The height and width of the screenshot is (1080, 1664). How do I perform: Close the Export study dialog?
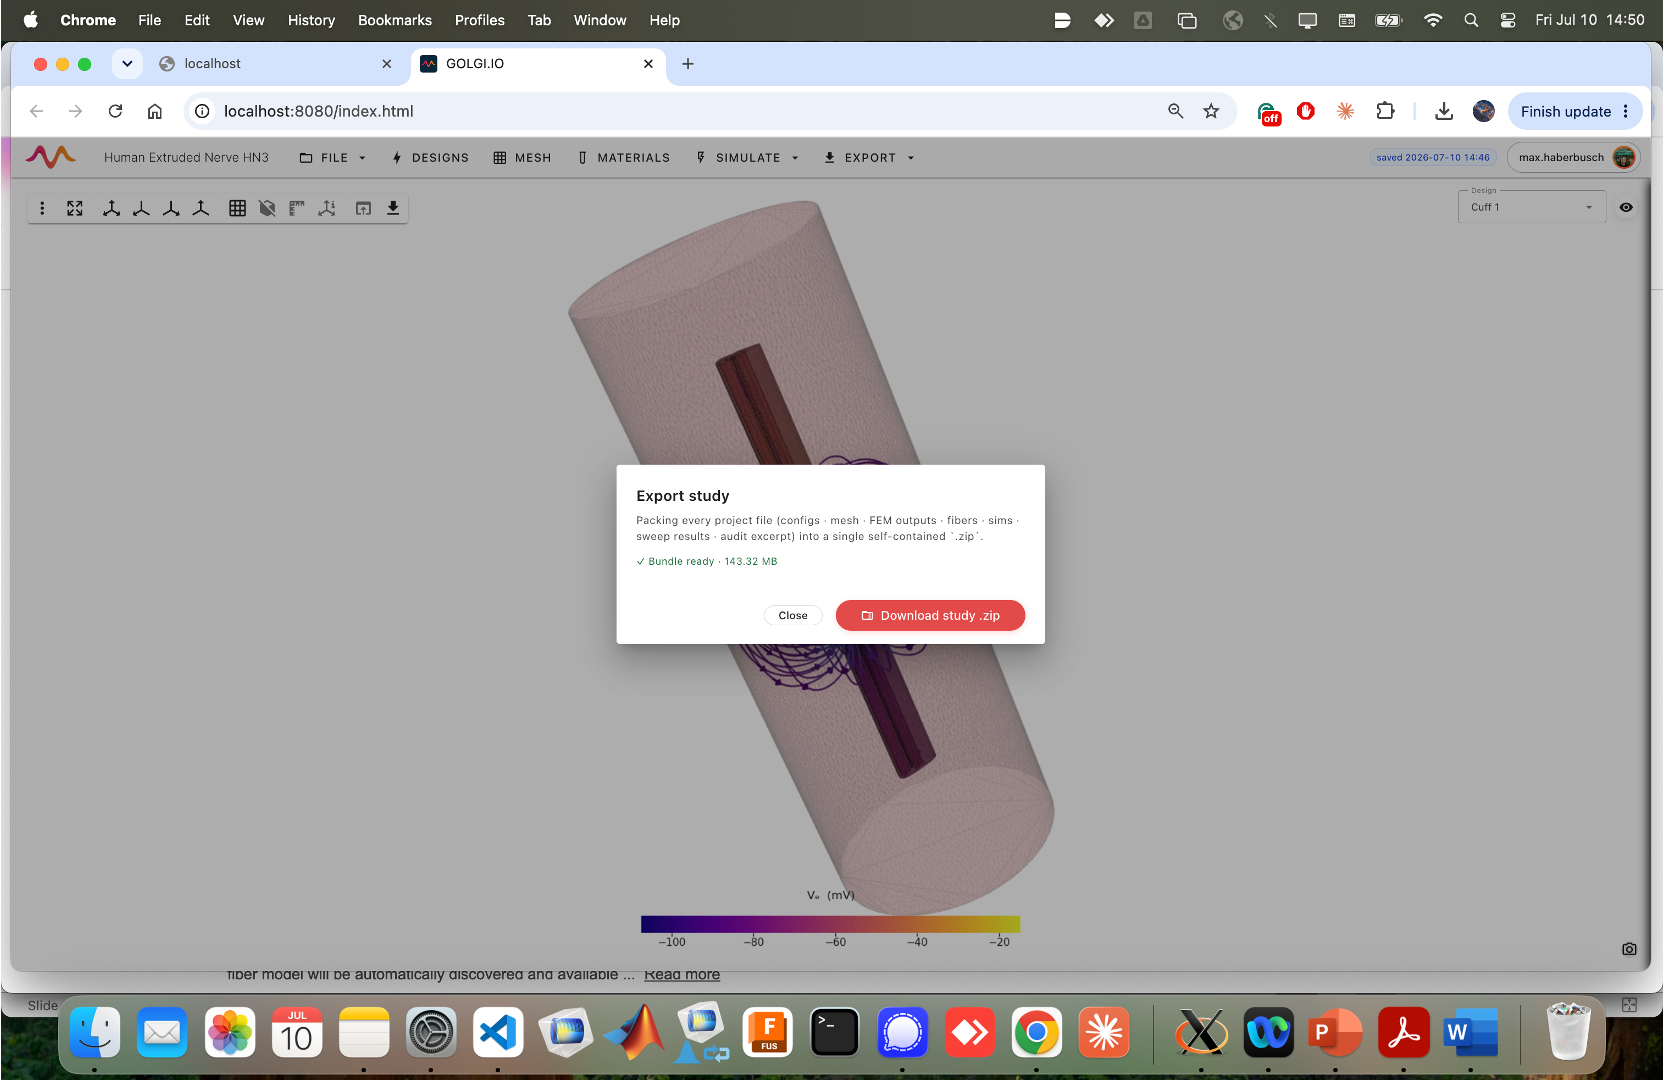pos(793,616)
